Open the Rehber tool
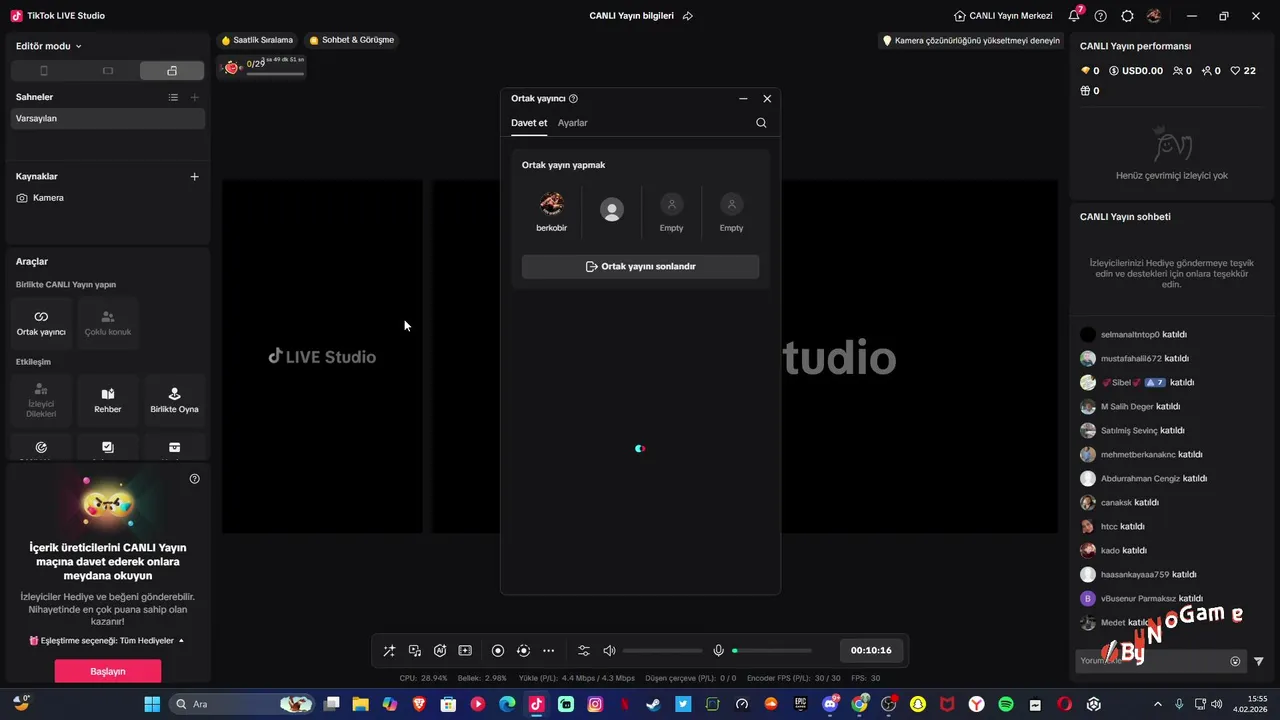 pyautogui.click(x=108, y=401)
